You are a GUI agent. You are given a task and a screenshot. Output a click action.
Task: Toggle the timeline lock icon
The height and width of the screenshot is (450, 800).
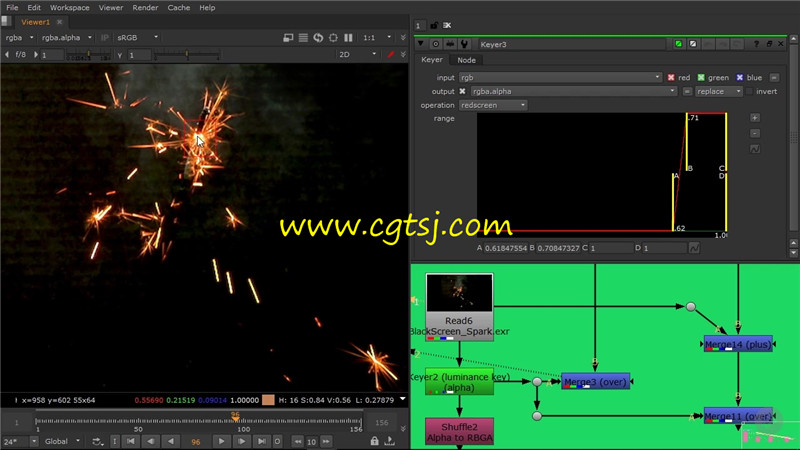(374, 441)
